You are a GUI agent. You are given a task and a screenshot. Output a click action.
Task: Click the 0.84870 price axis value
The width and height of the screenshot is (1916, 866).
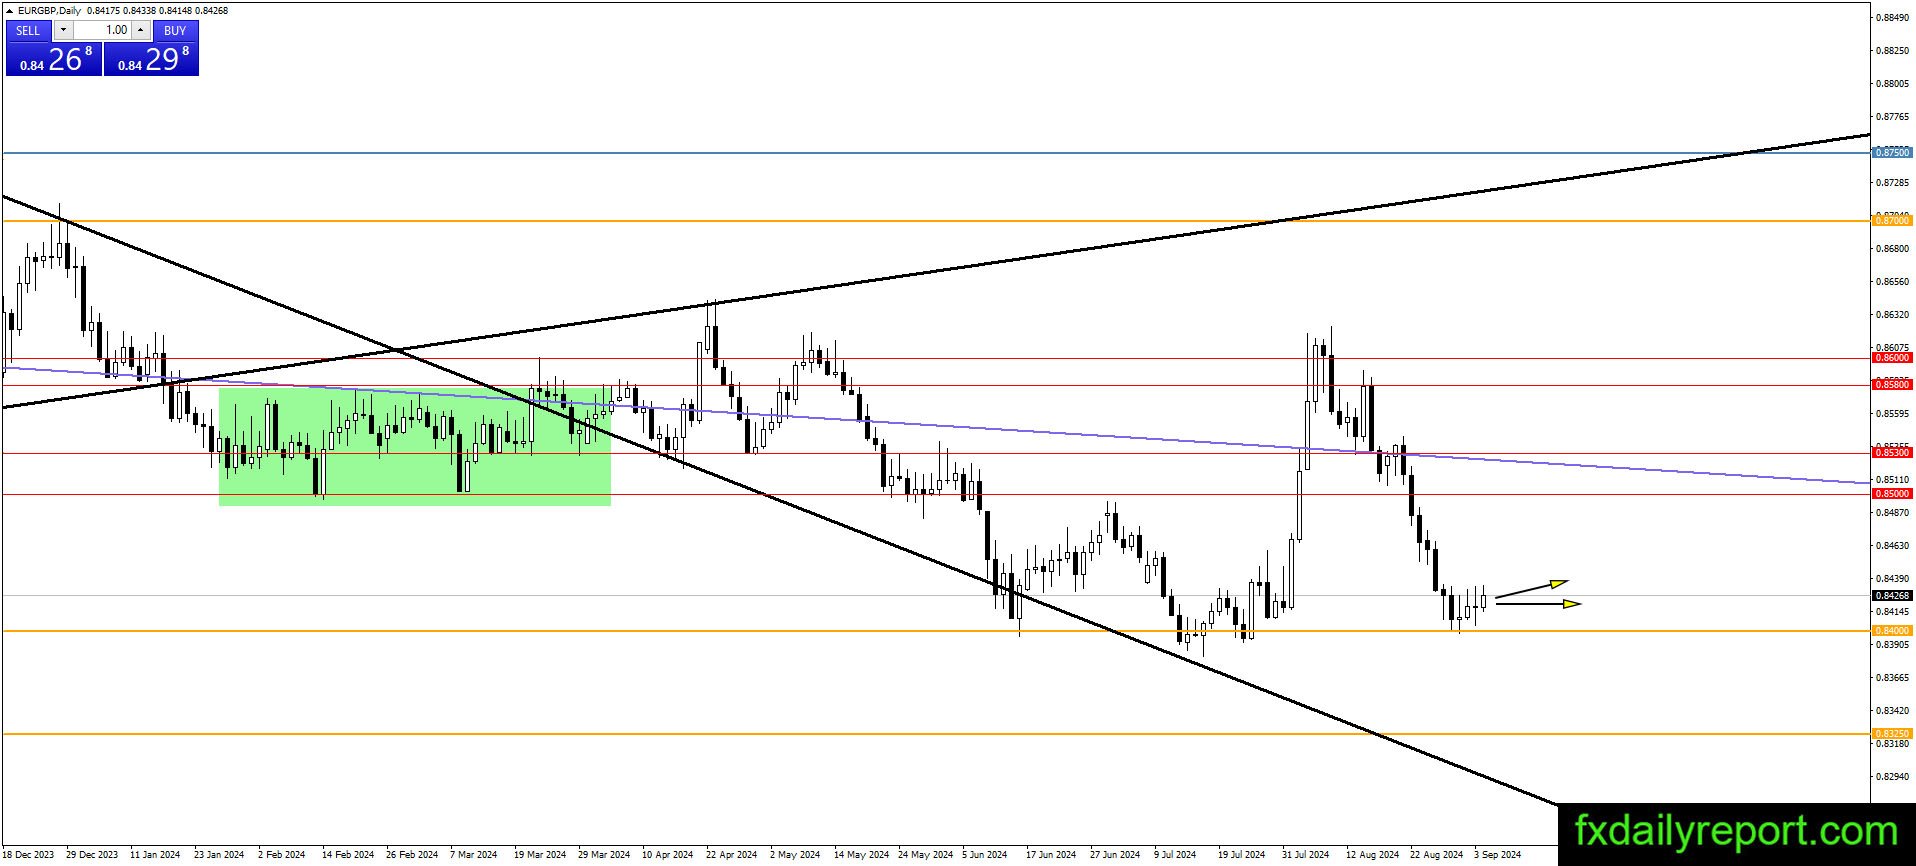coord(1892,513)
